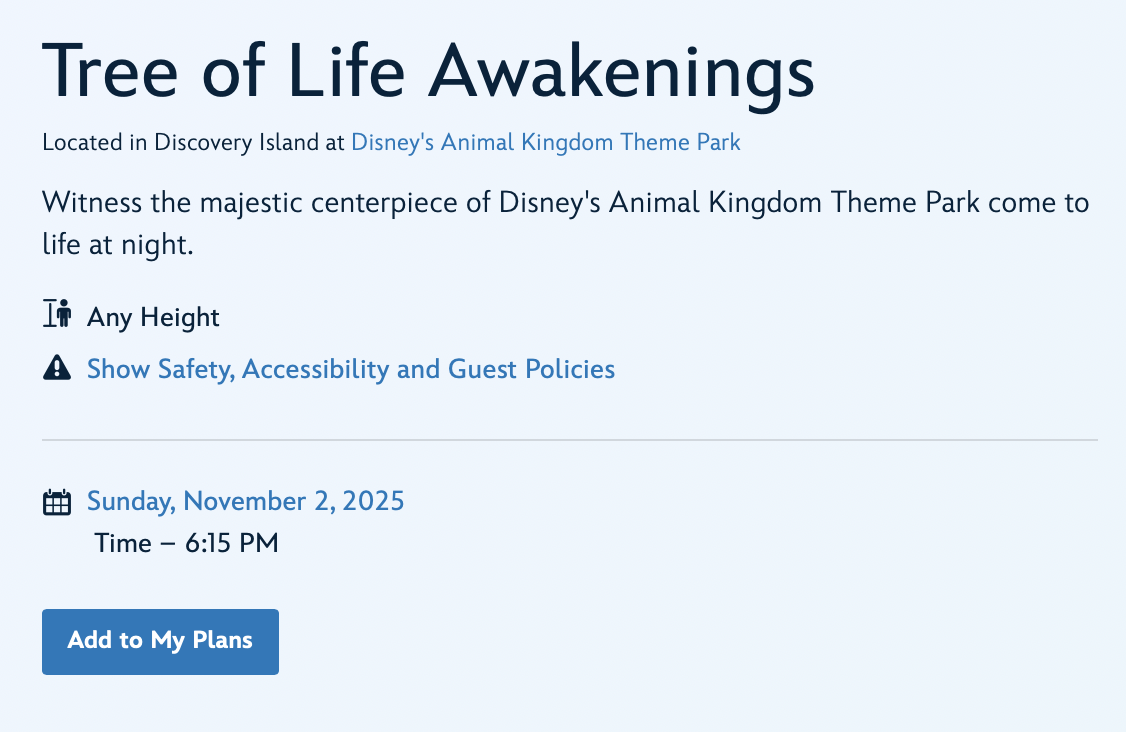Click the Tree of Life Awakenings heading
Image resolution: width=1126 pixels, height=732 pixels.
point(427,71)
